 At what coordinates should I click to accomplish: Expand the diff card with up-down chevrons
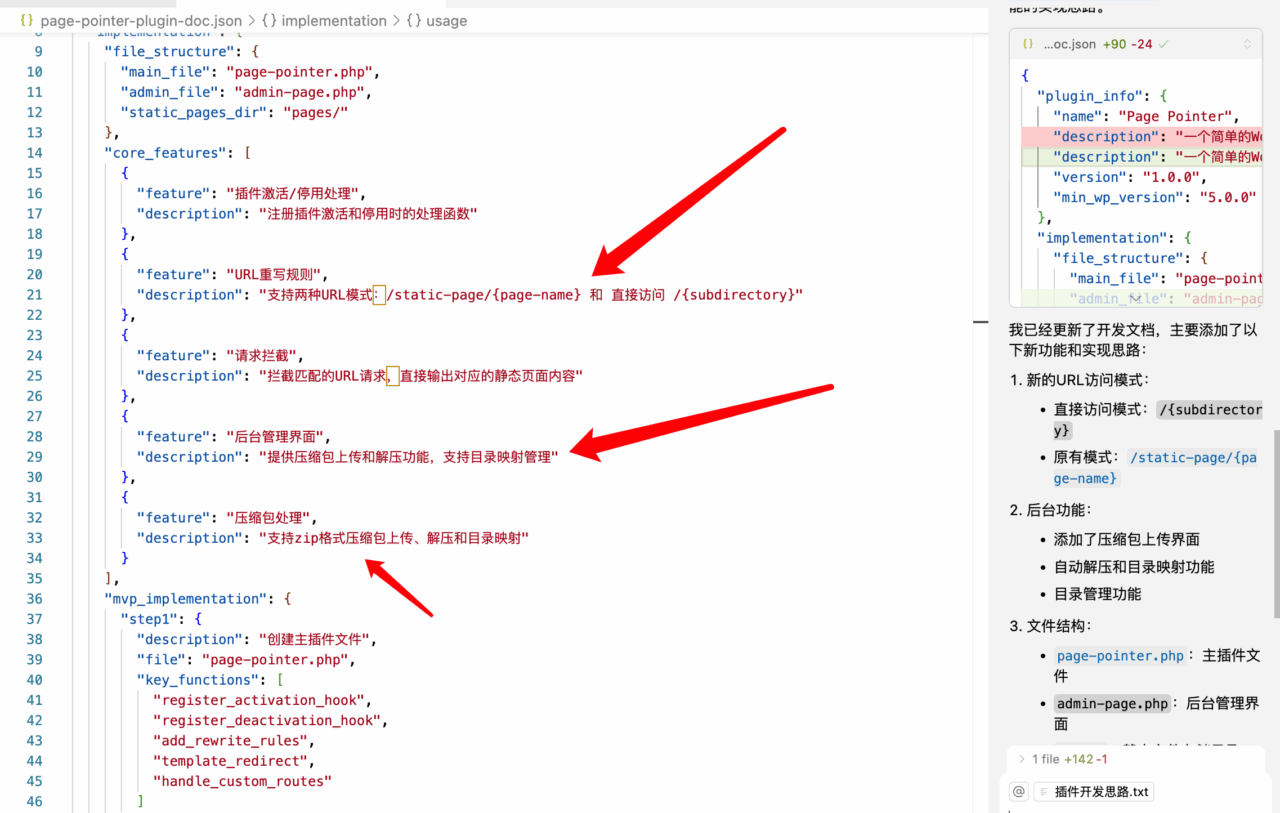click(x=1247, y=45)
